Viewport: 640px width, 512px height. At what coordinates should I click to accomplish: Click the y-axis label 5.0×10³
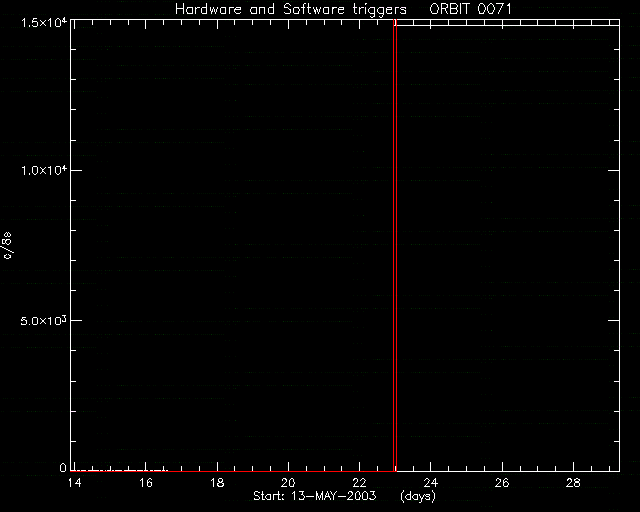tap(44, 320)
